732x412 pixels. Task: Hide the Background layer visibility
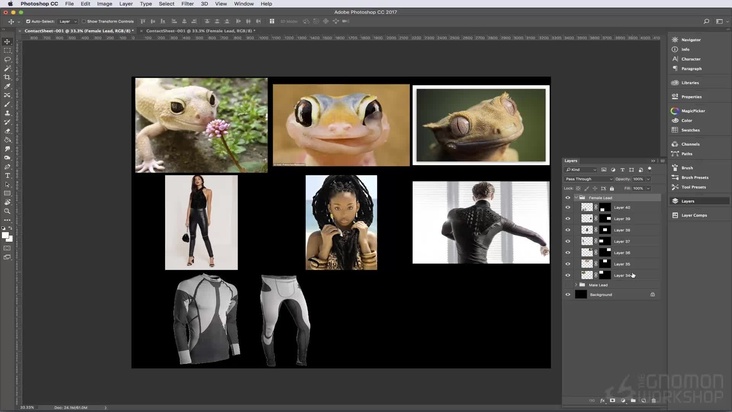coord(568,295)
